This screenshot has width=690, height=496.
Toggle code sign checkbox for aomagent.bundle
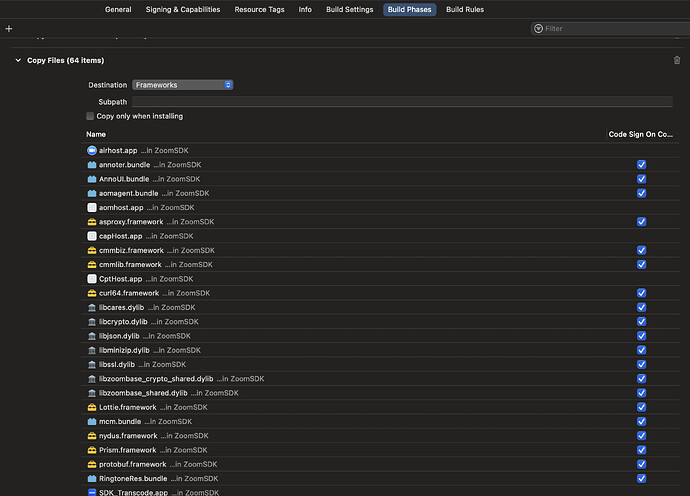[641, 193]
